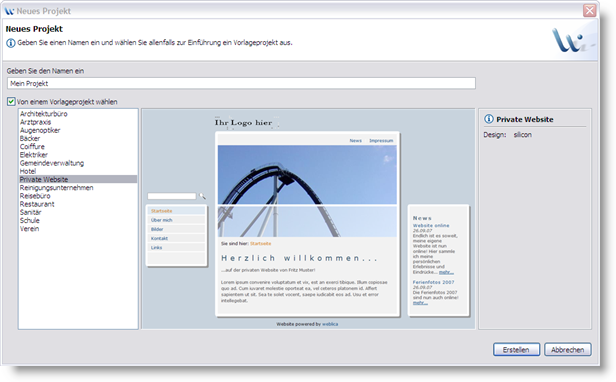Click the Weblica icon in title bar
The width and height of the screenshot is (616, 382).
point(9,11)
